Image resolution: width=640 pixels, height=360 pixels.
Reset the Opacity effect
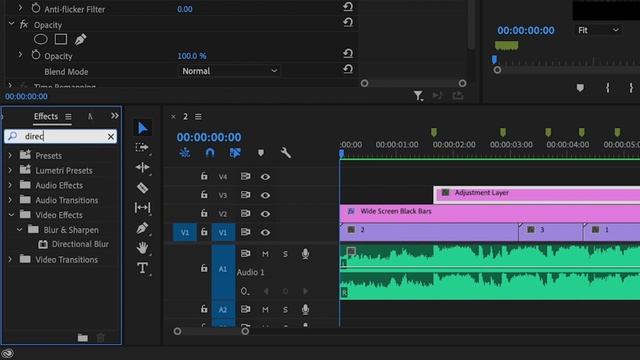pos(348,22)
